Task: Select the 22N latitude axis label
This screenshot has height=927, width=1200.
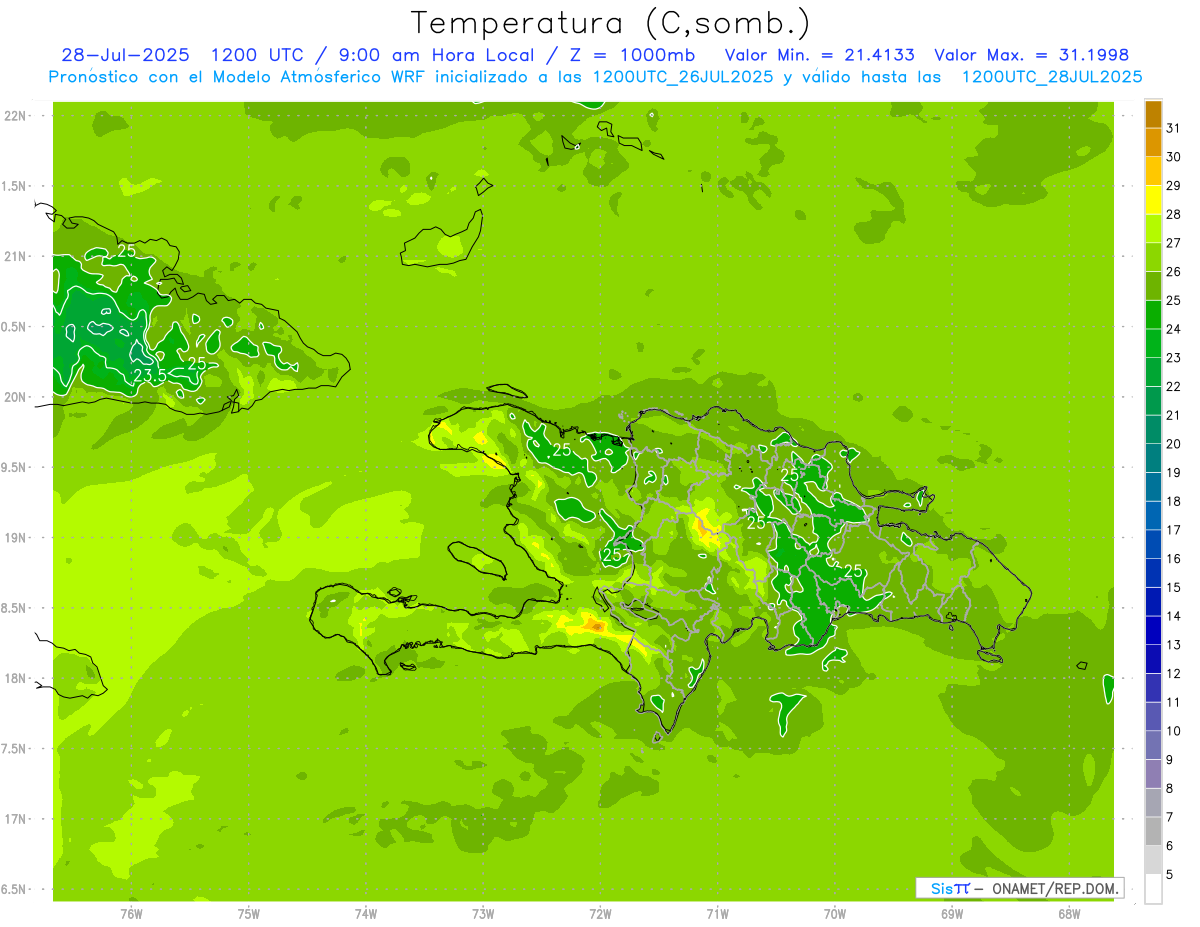Action: 15,116
